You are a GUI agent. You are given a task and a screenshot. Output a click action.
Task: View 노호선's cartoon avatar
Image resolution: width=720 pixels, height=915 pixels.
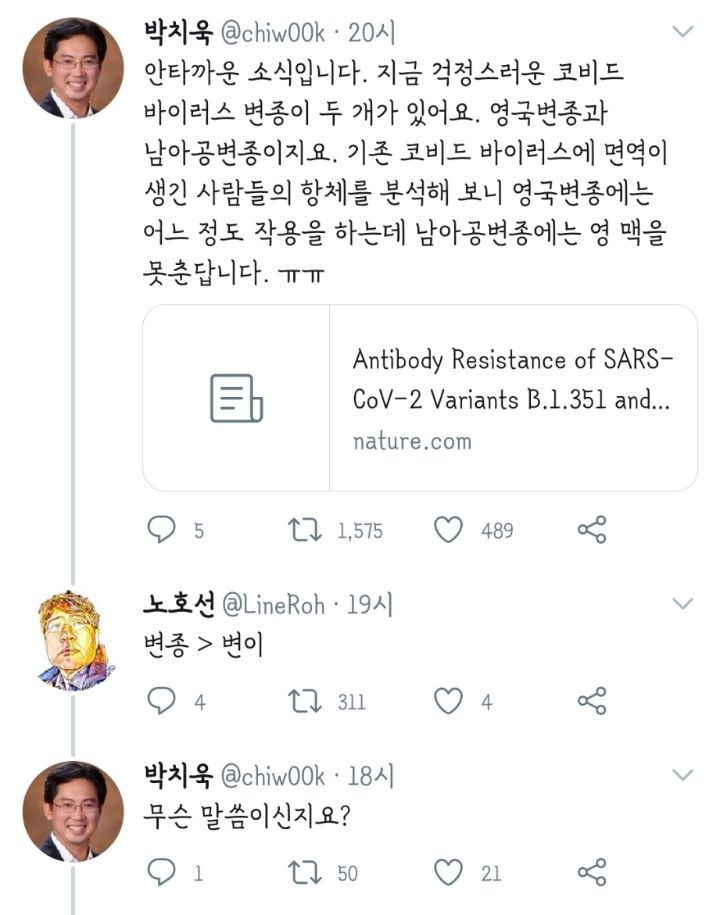tap(73, 640)
